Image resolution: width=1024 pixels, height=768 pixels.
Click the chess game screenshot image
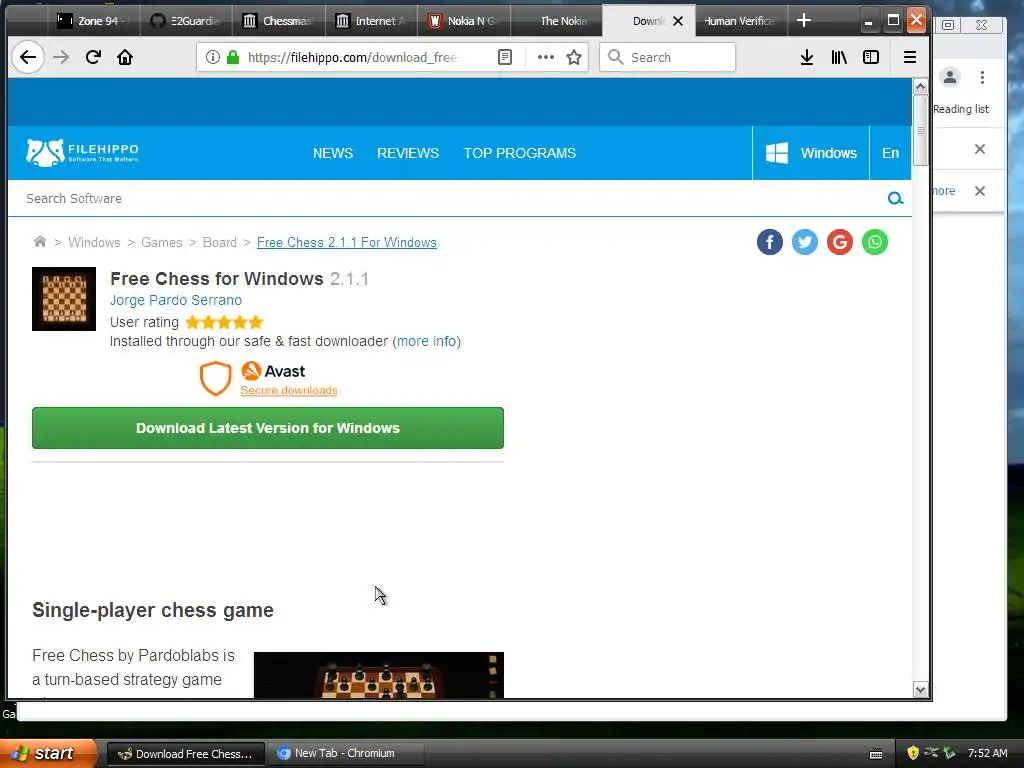coord(379,675)
